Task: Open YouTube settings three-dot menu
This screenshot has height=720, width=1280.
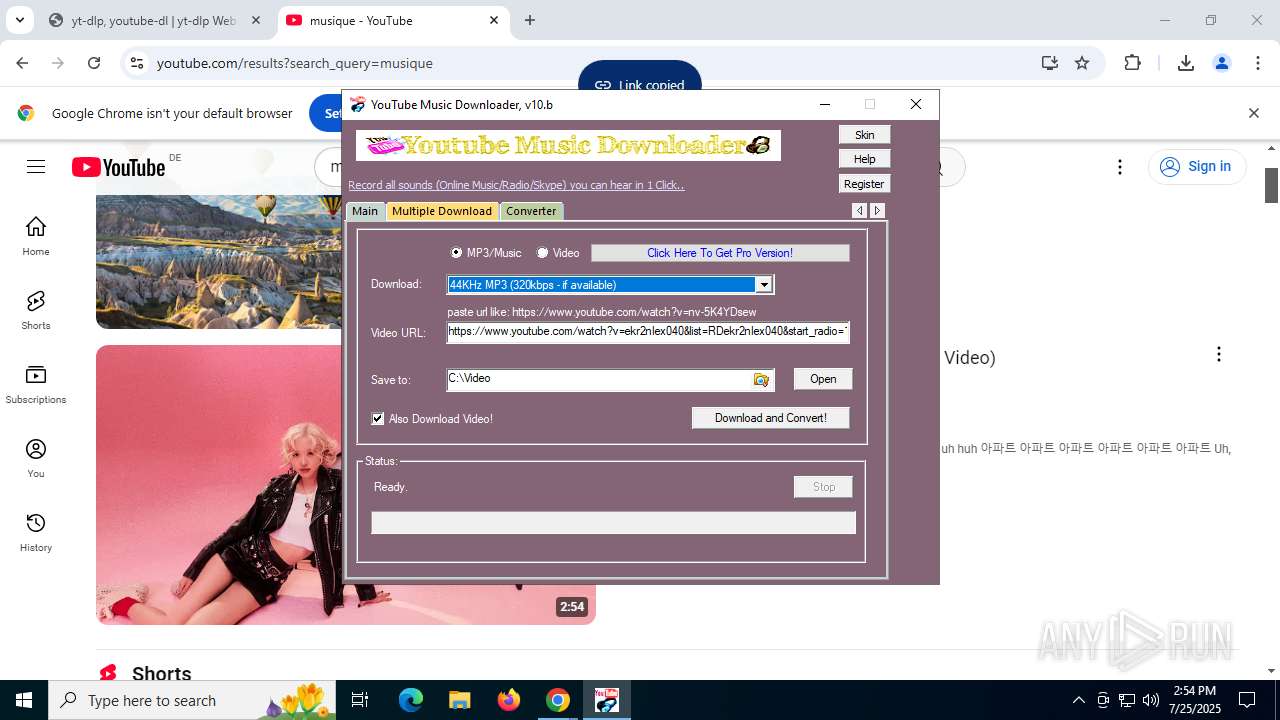Action: [x=1120, y=167]
